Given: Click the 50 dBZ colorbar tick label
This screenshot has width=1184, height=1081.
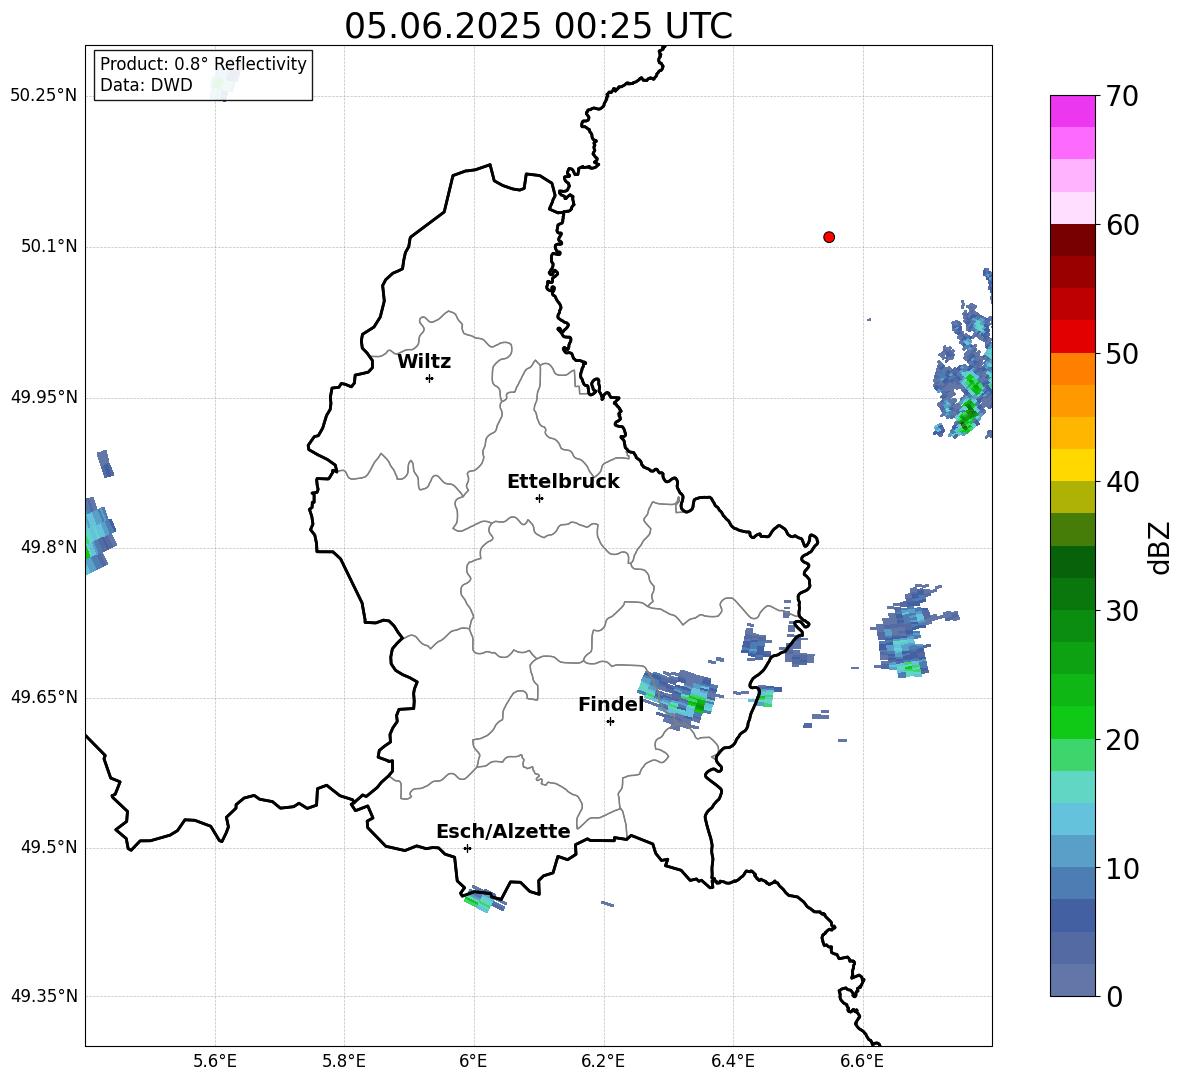Looking at the screenshot, I should pos(1122,353).
